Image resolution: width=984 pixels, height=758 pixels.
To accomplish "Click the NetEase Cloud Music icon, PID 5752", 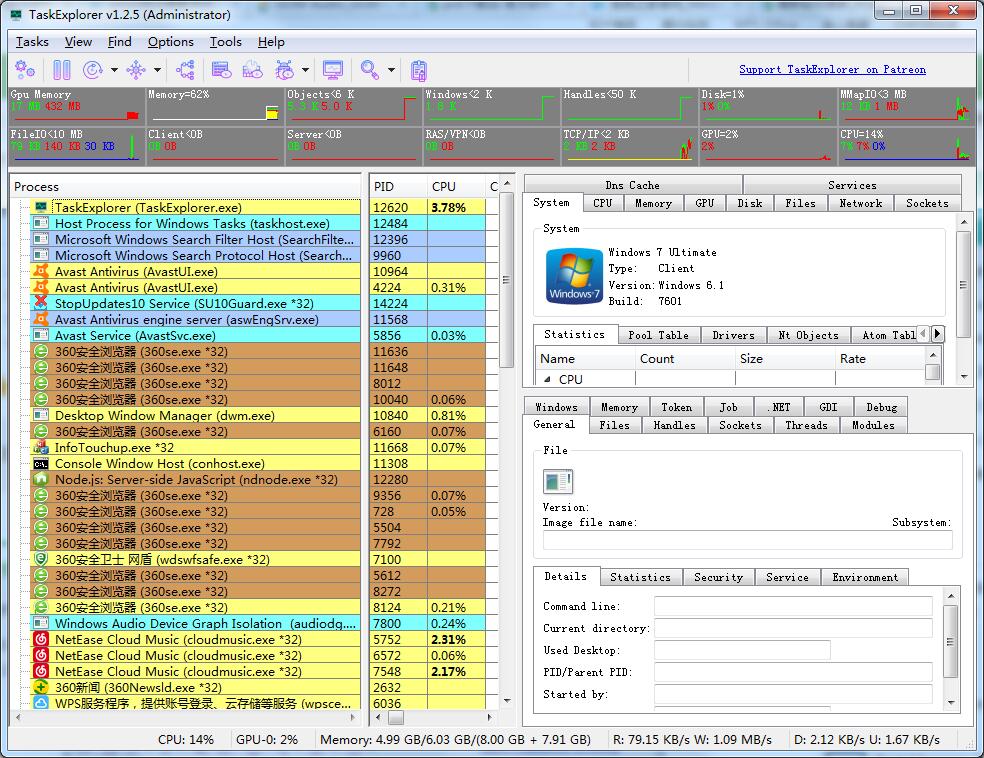I will point(41,640).
